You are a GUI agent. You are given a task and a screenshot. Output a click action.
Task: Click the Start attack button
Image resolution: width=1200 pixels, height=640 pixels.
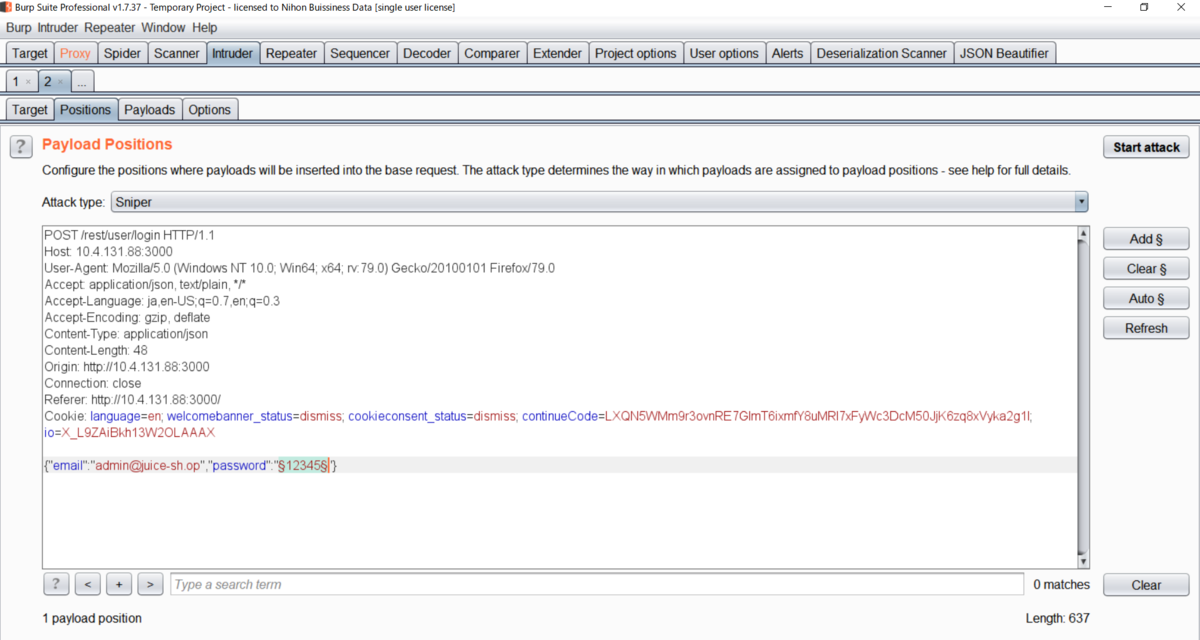[x=1147, y=147]
